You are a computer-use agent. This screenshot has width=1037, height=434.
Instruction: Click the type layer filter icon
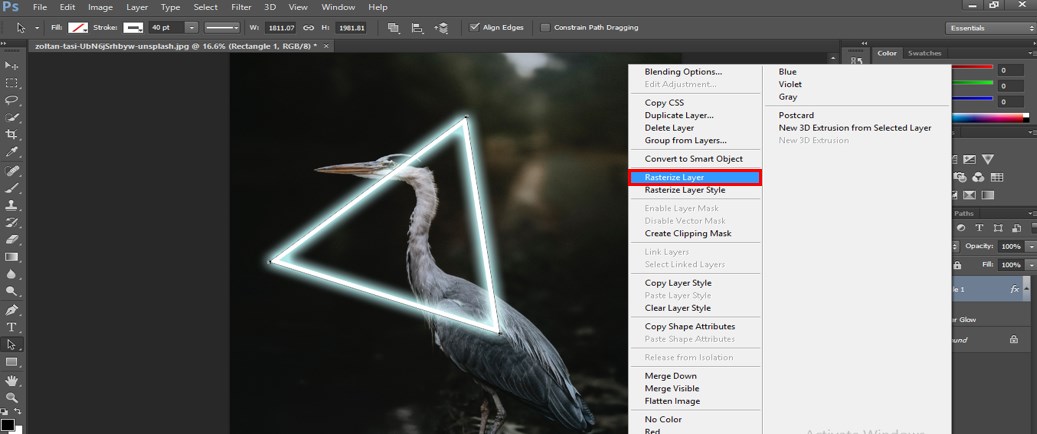point(979,228)
